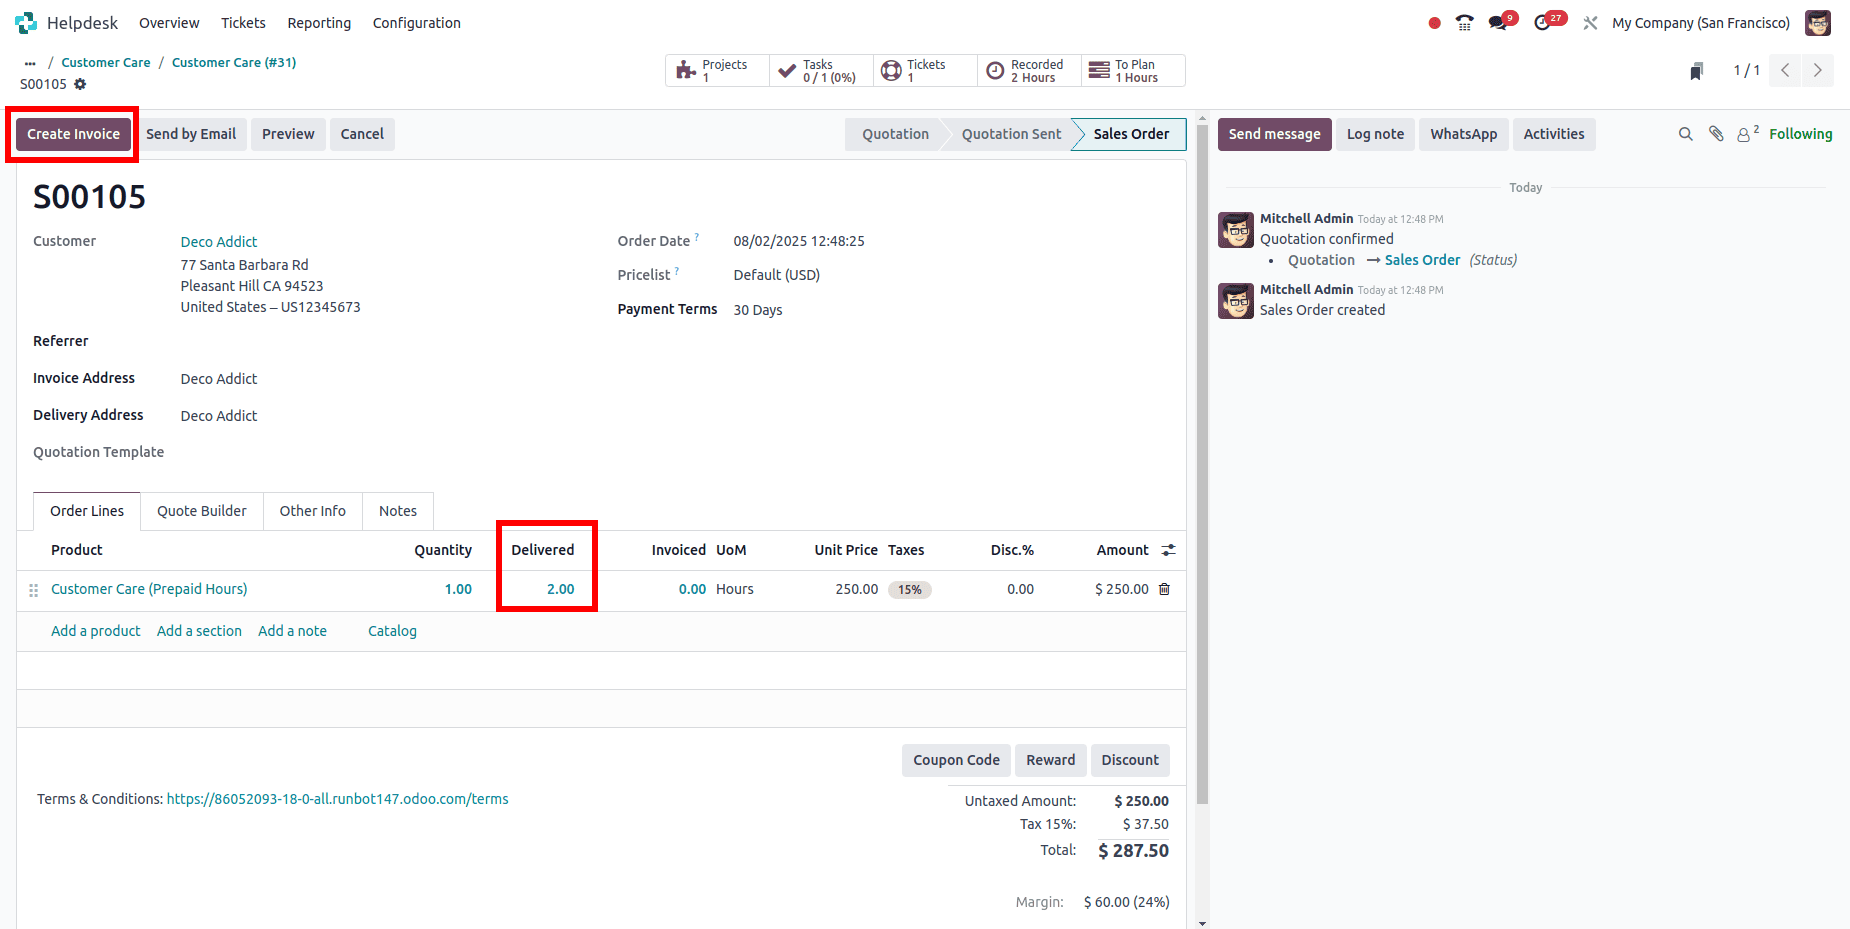View followers via the person icon

click(1745, 133)
